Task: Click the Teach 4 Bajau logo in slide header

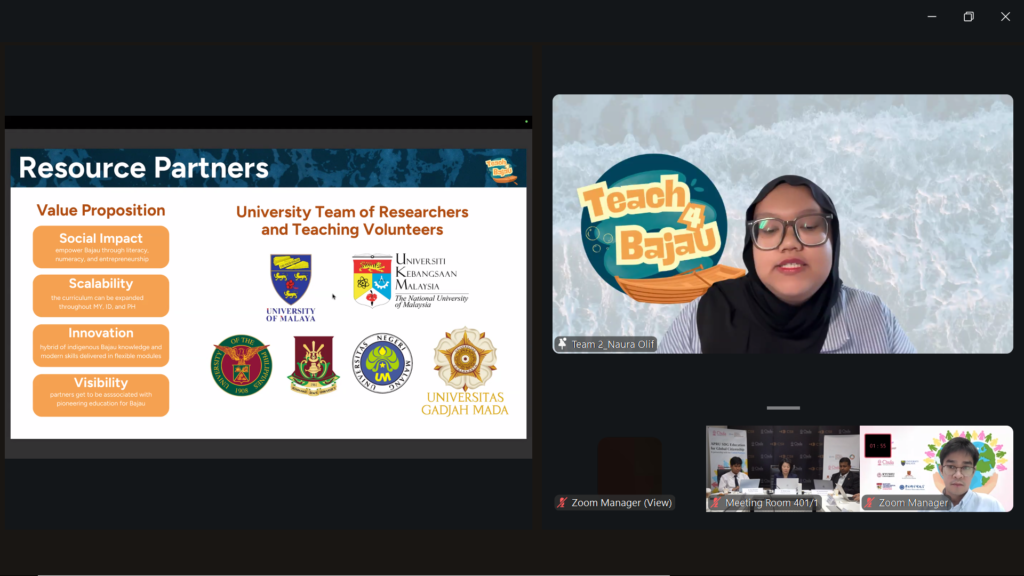Action: tap(501, 170)
